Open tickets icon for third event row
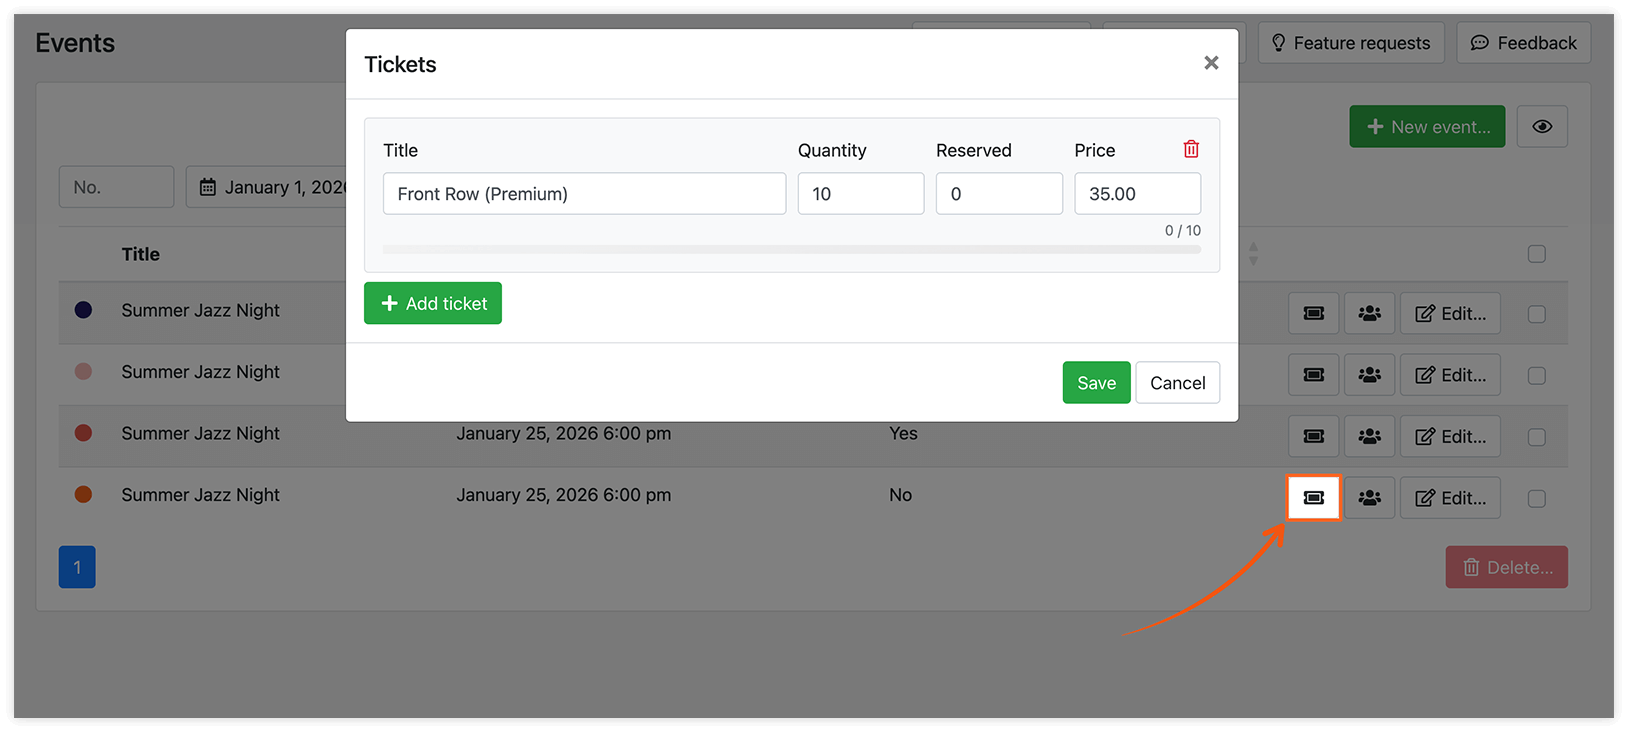This screenshot has width=1628, height=732. point(1313,436)
